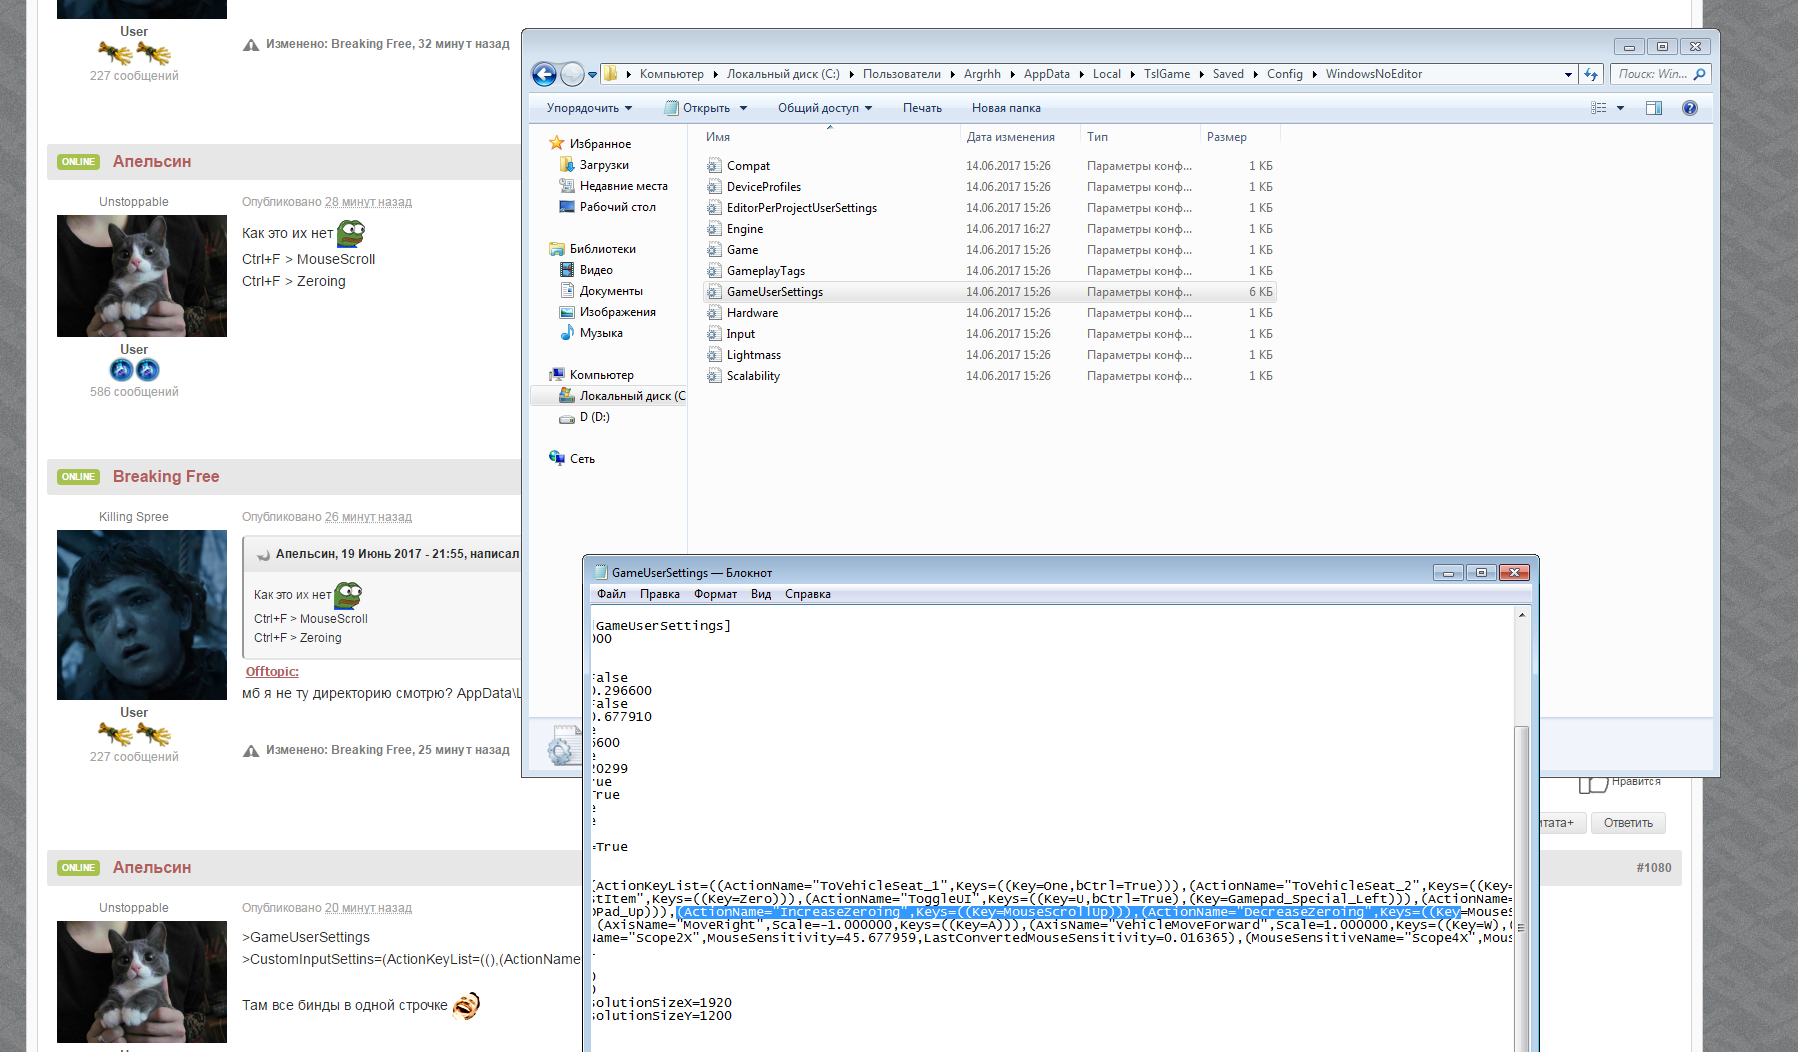
Task: Click Новая папка in Explorer toolbar
Action: 1006,108
